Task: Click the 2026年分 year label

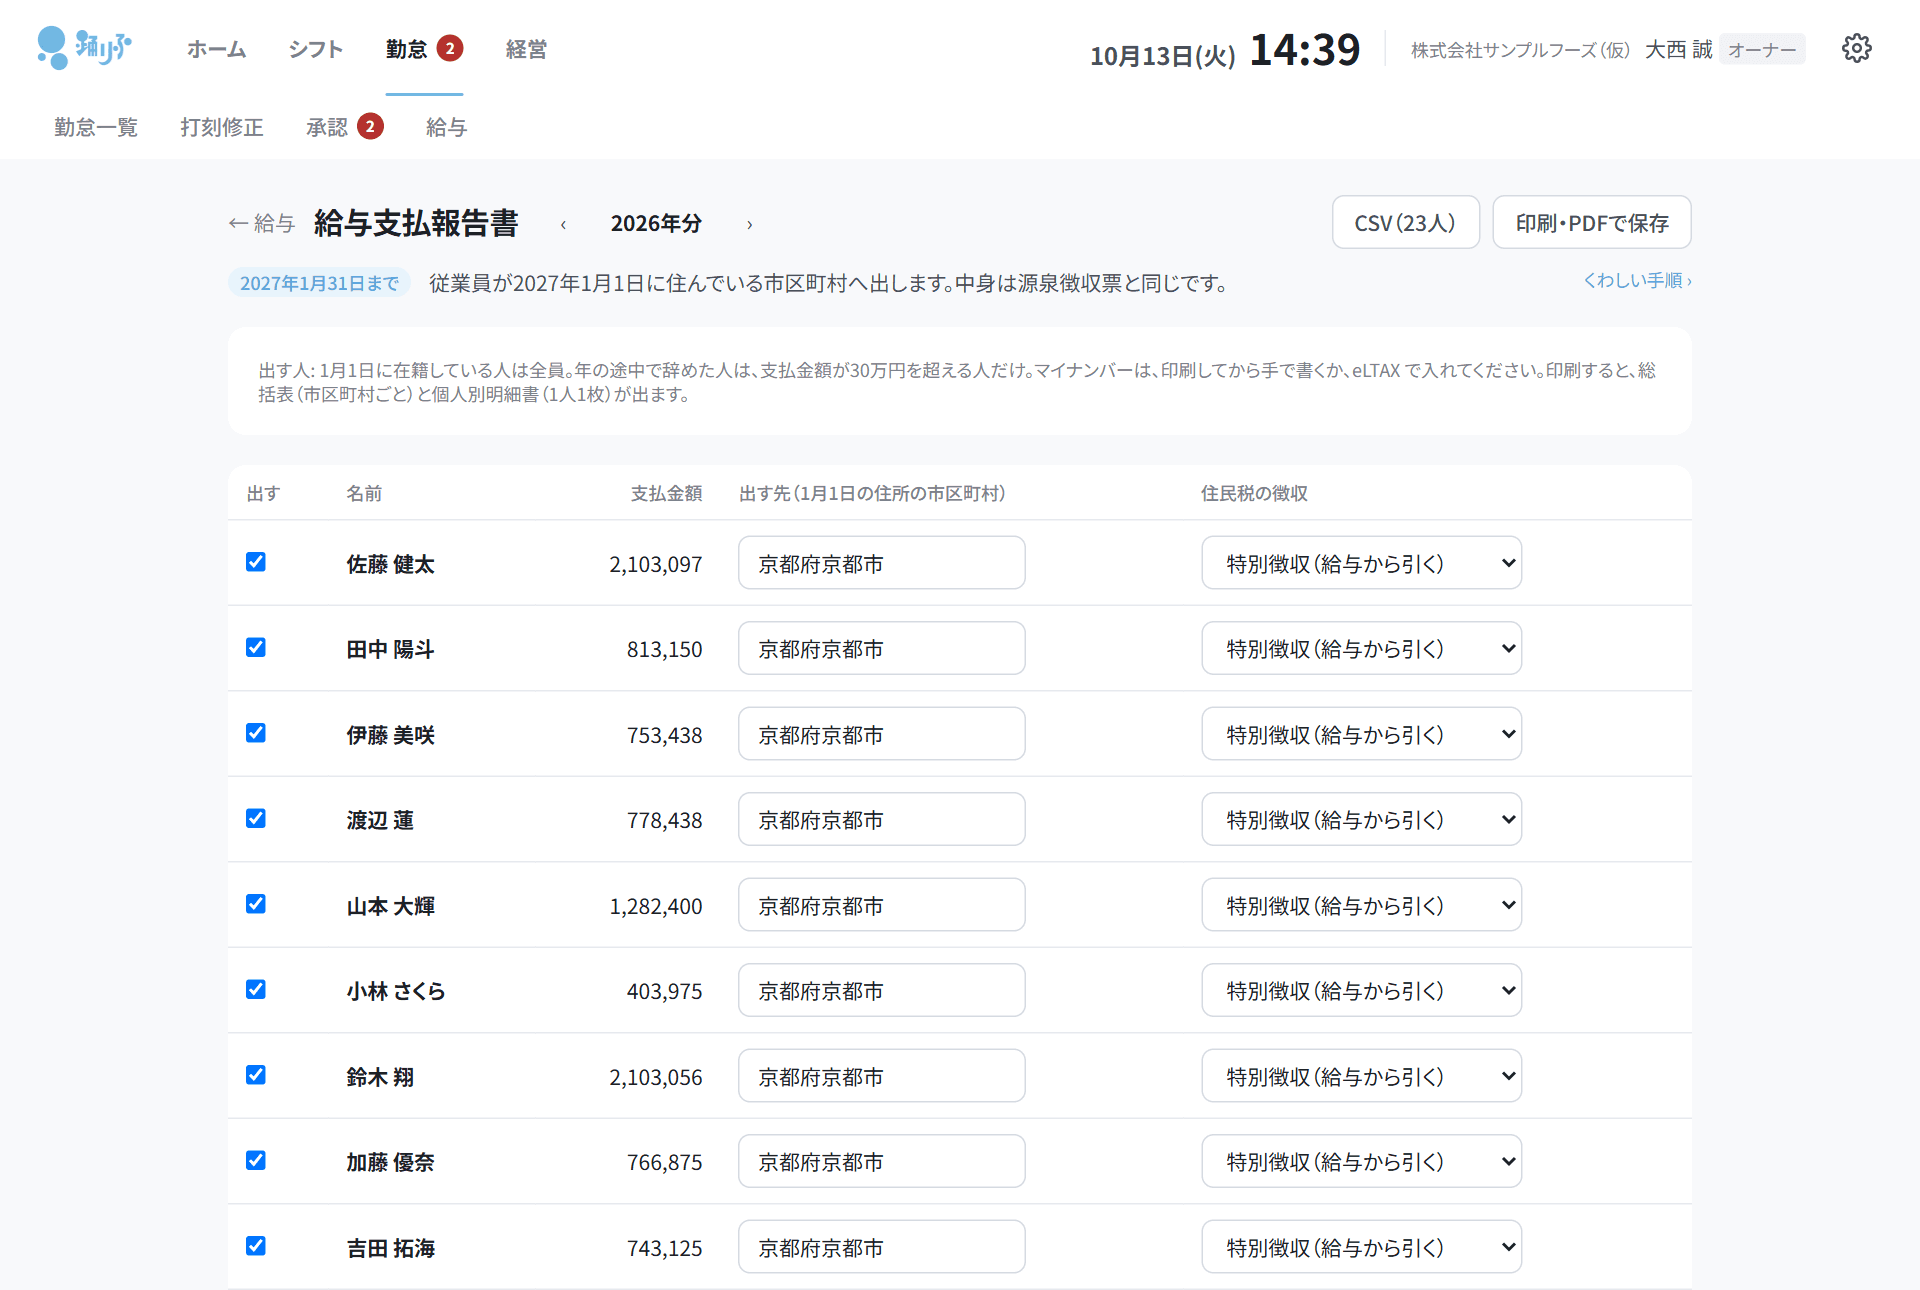Action: coord(656,223)
